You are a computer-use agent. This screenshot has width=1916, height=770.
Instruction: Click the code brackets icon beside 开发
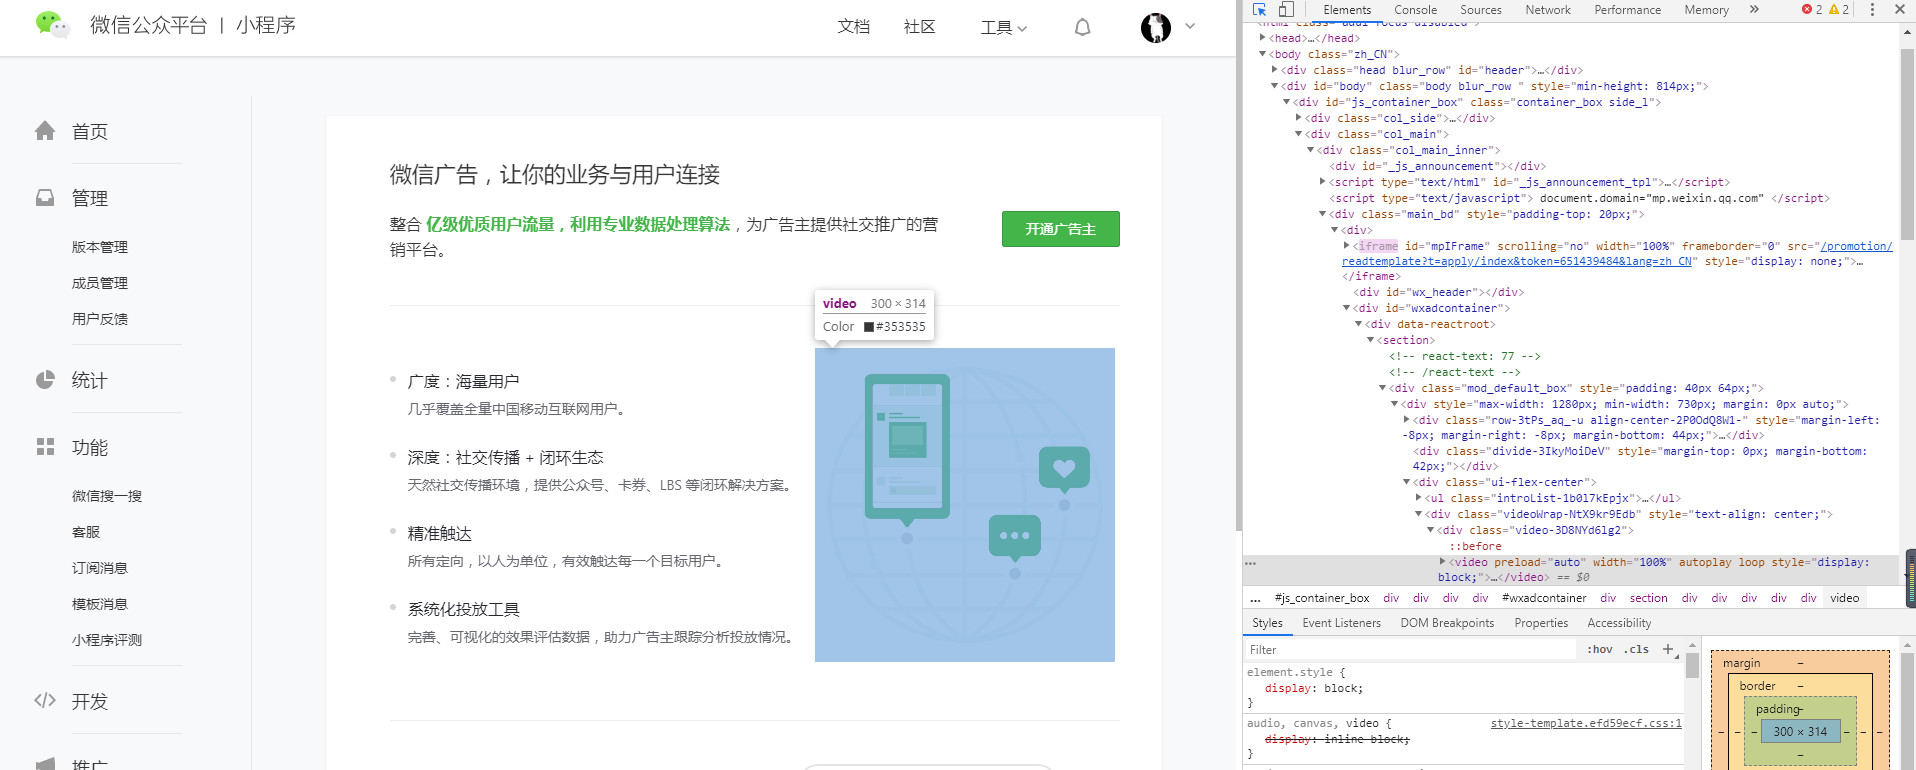tap(45, 700)
